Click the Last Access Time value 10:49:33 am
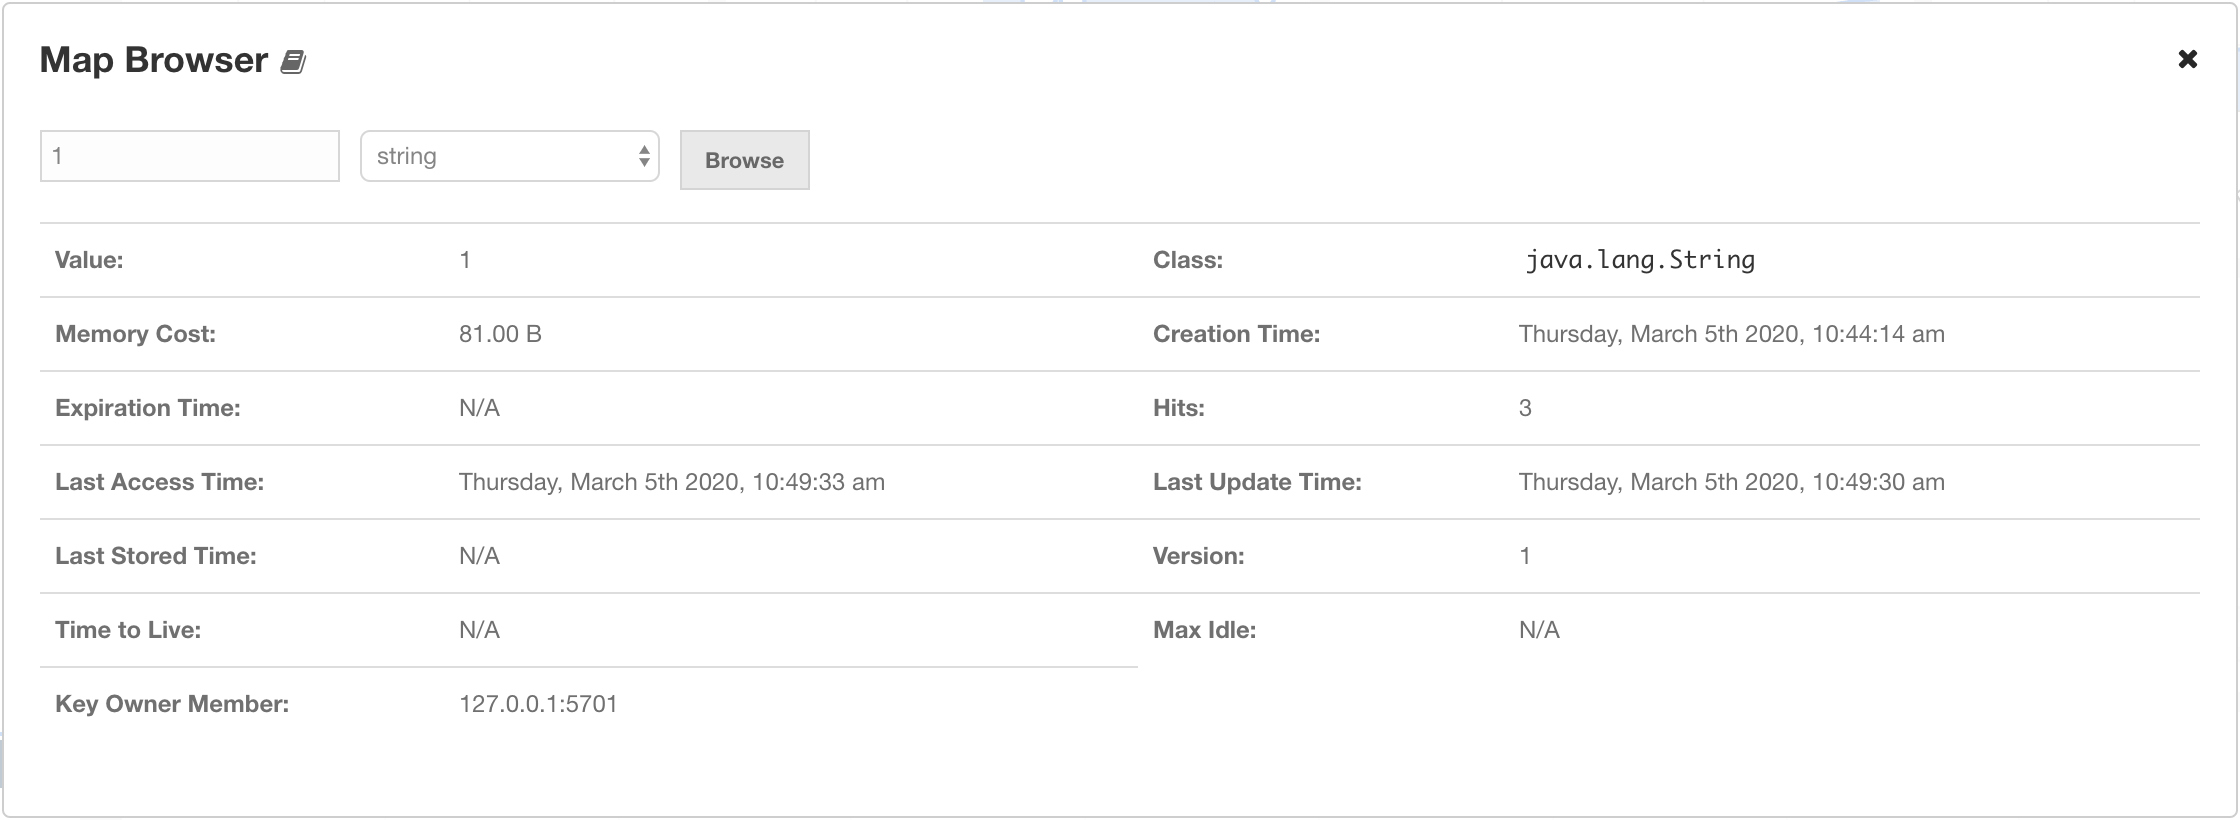 pyautogui.click(x=671, y=482)
